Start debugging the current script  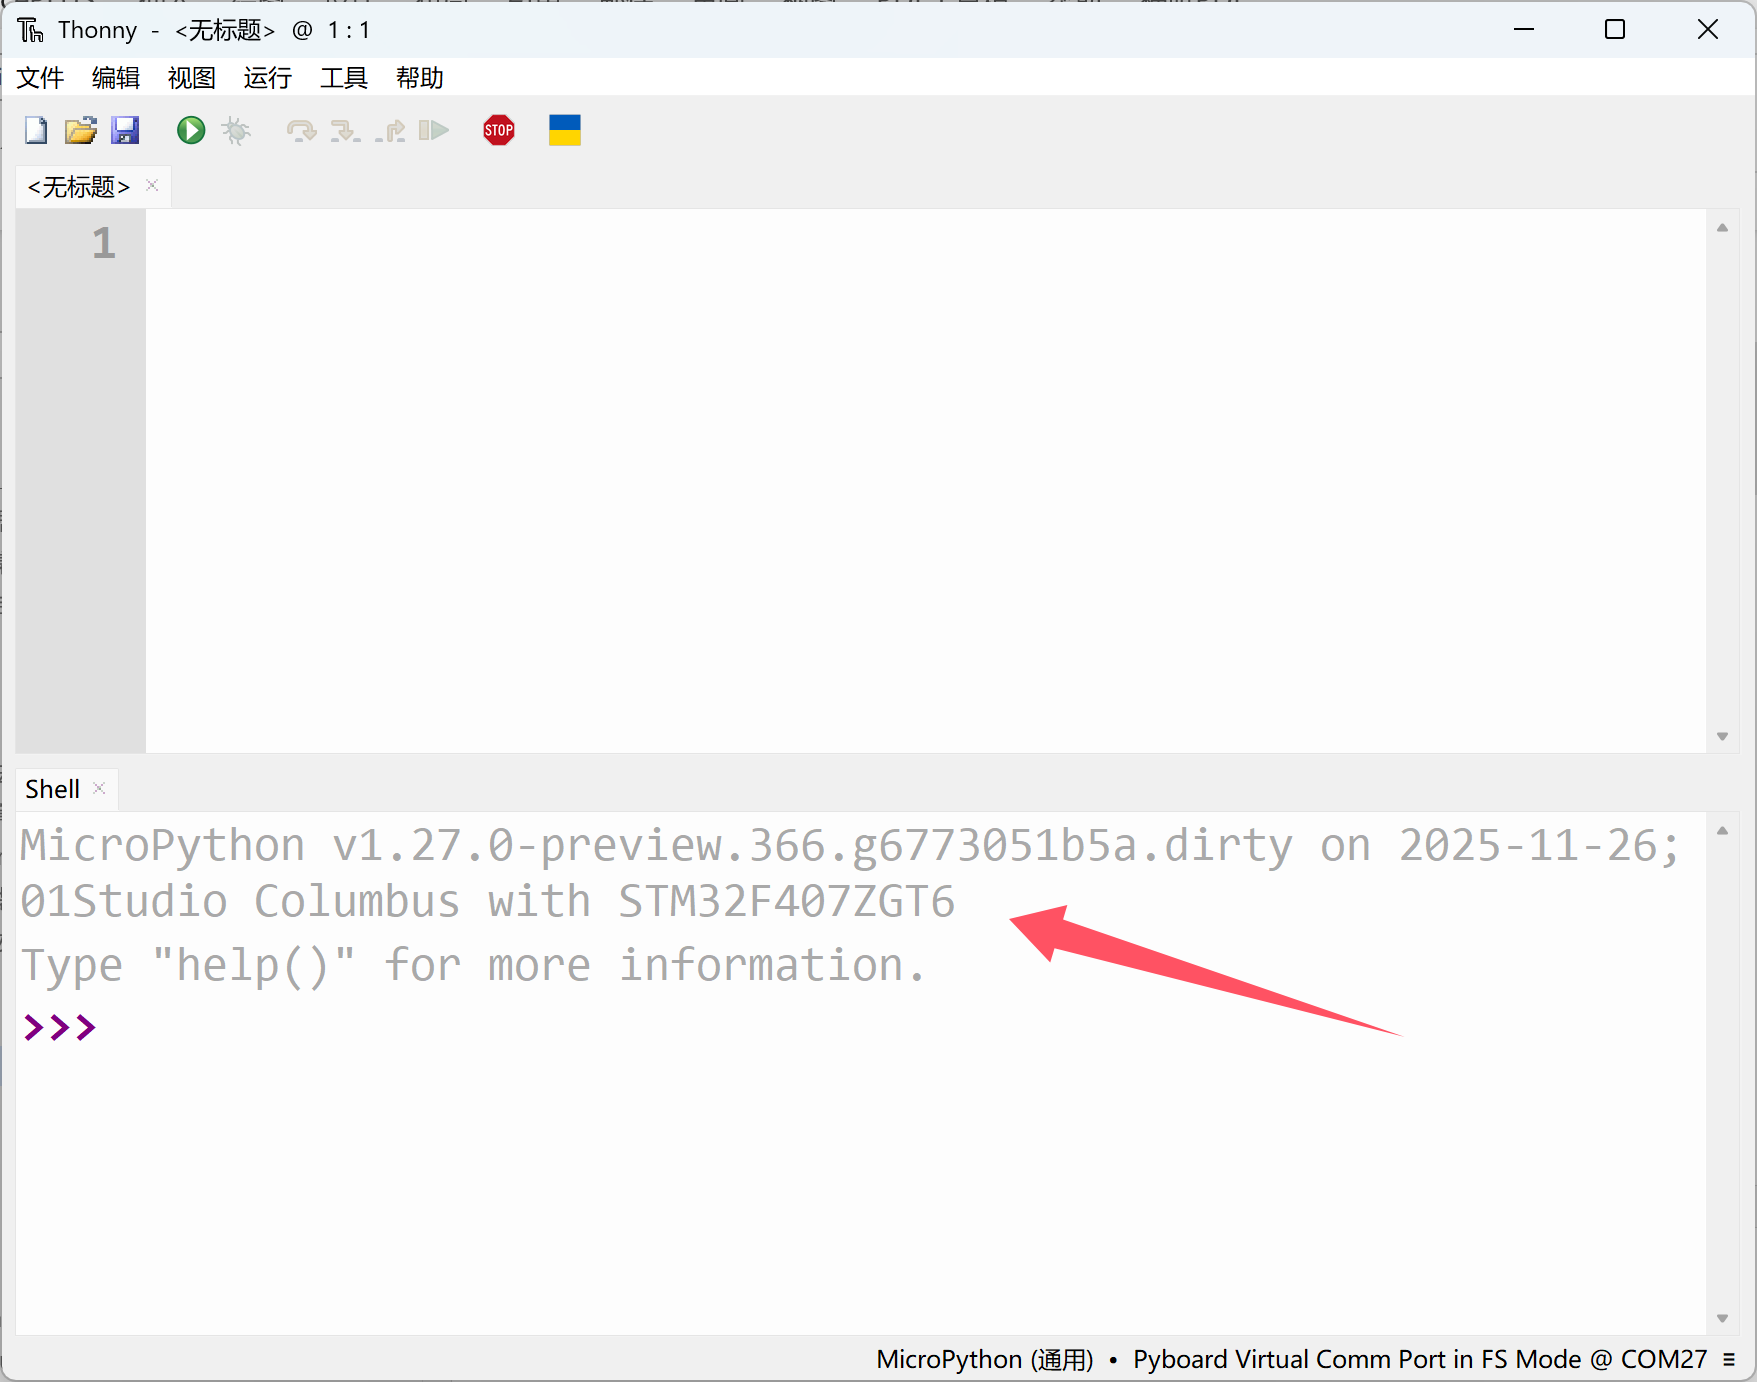[x=236, y=130]
